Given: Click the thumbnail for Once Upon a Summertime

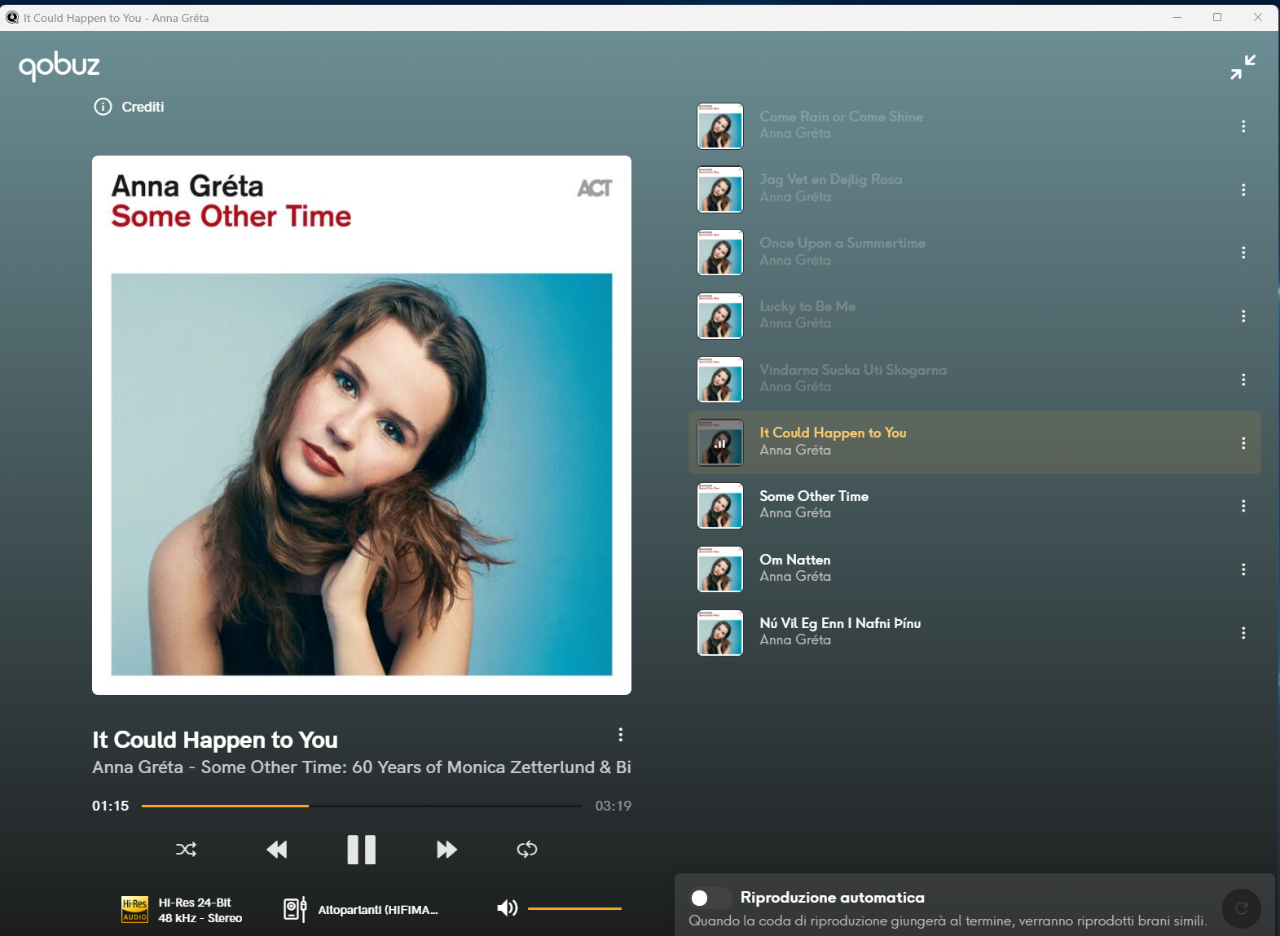Looking at the screenshot, I should [x=720, y=253].
